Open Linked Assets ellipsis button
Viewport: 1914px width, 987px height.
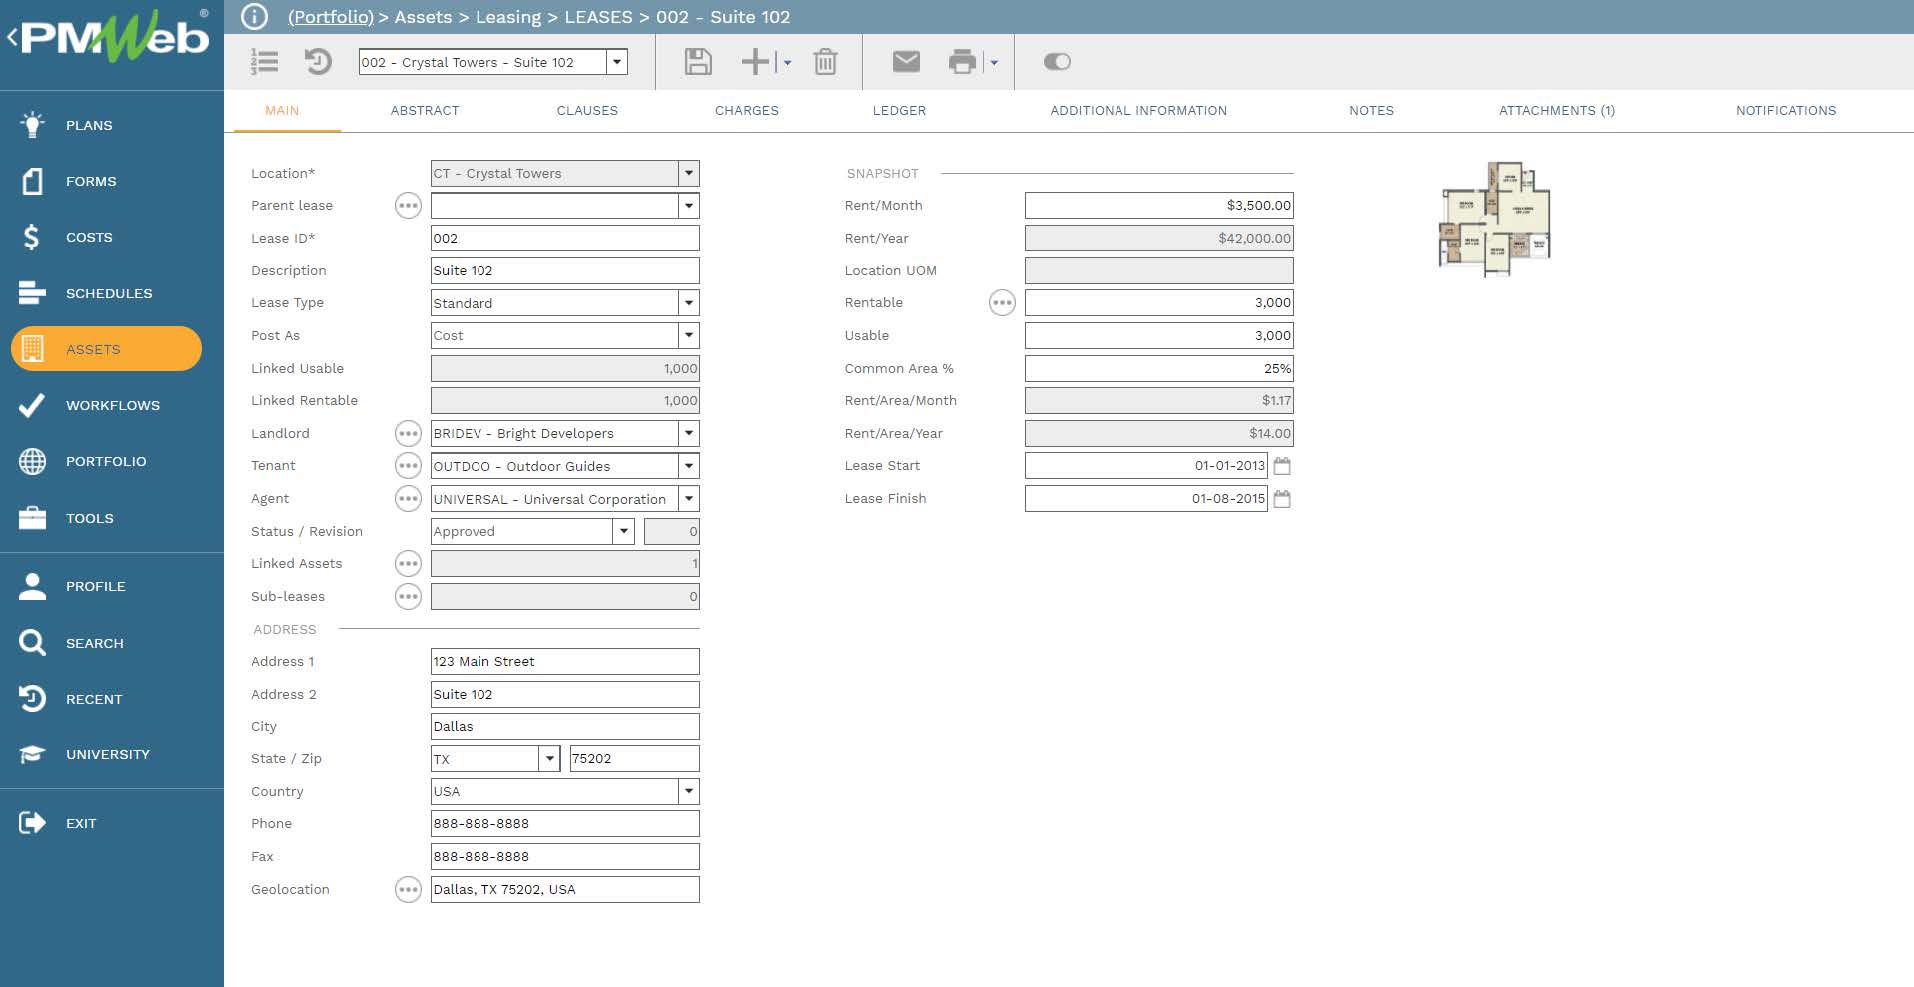click(x=408, y=564)
